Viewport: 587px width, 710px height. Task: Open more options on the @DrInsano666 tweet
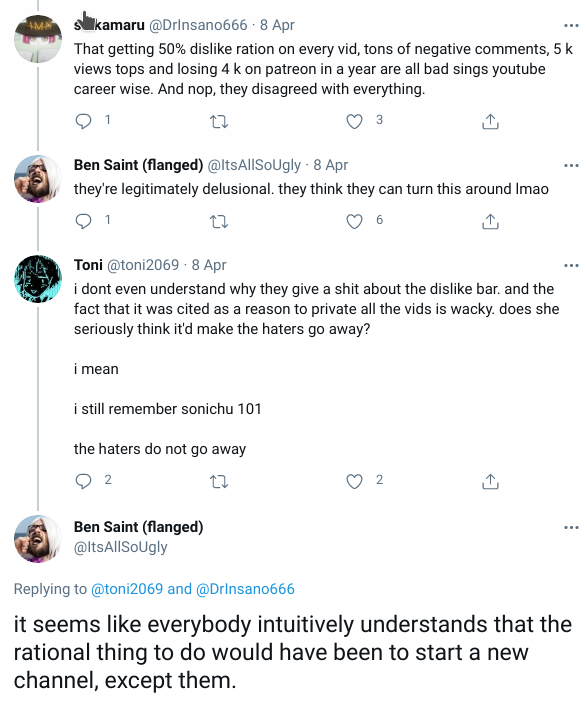571,25
